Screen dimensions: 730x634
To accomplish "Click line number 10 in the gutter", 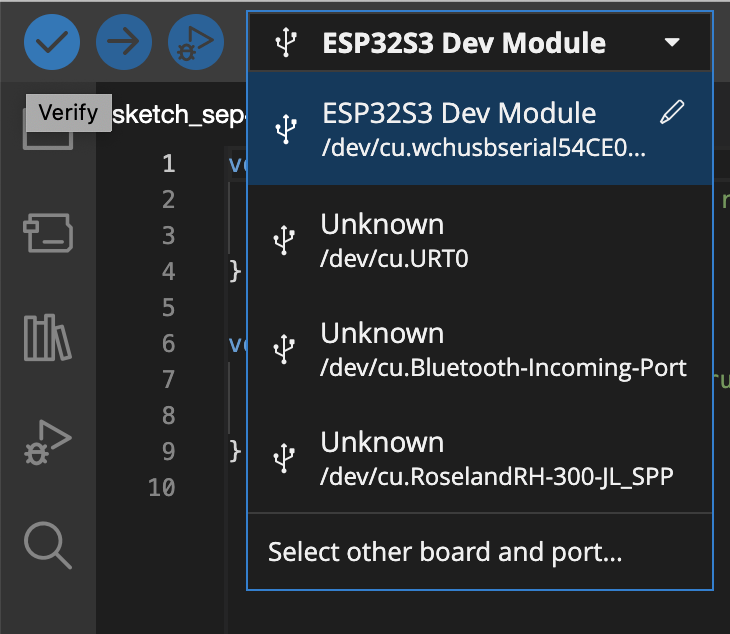I will (162, 488).
